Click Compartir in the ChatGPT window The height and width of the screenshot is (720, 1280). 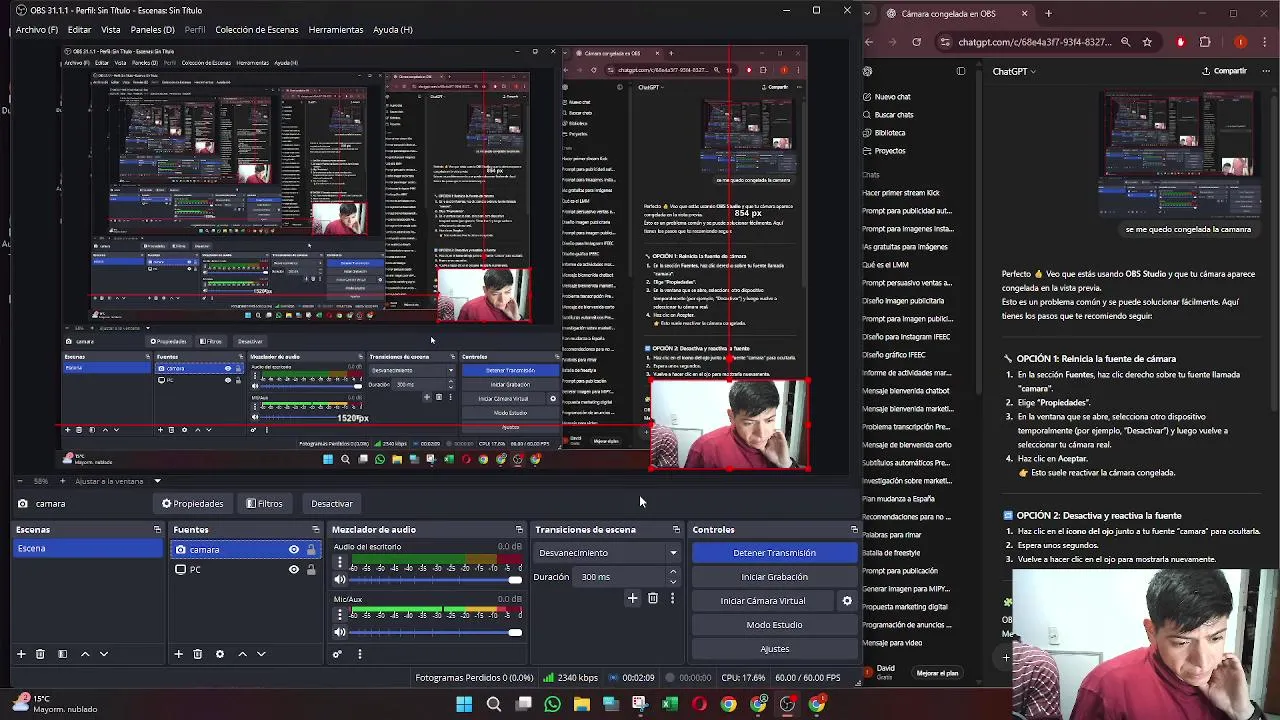[x=1224, y=71]
